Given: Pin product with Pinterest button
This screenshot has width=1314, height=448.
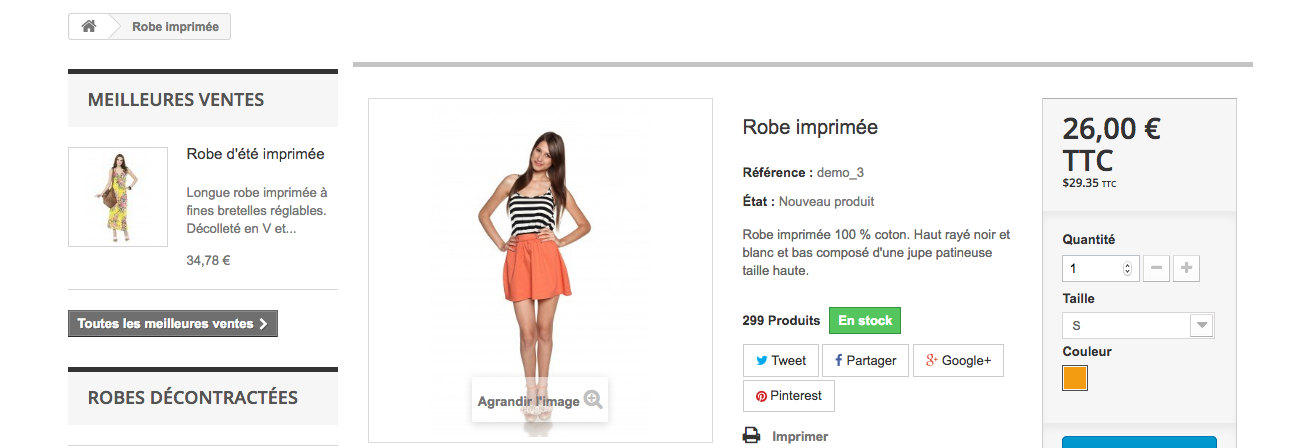Looking at the screenshot, I should 788,396.
